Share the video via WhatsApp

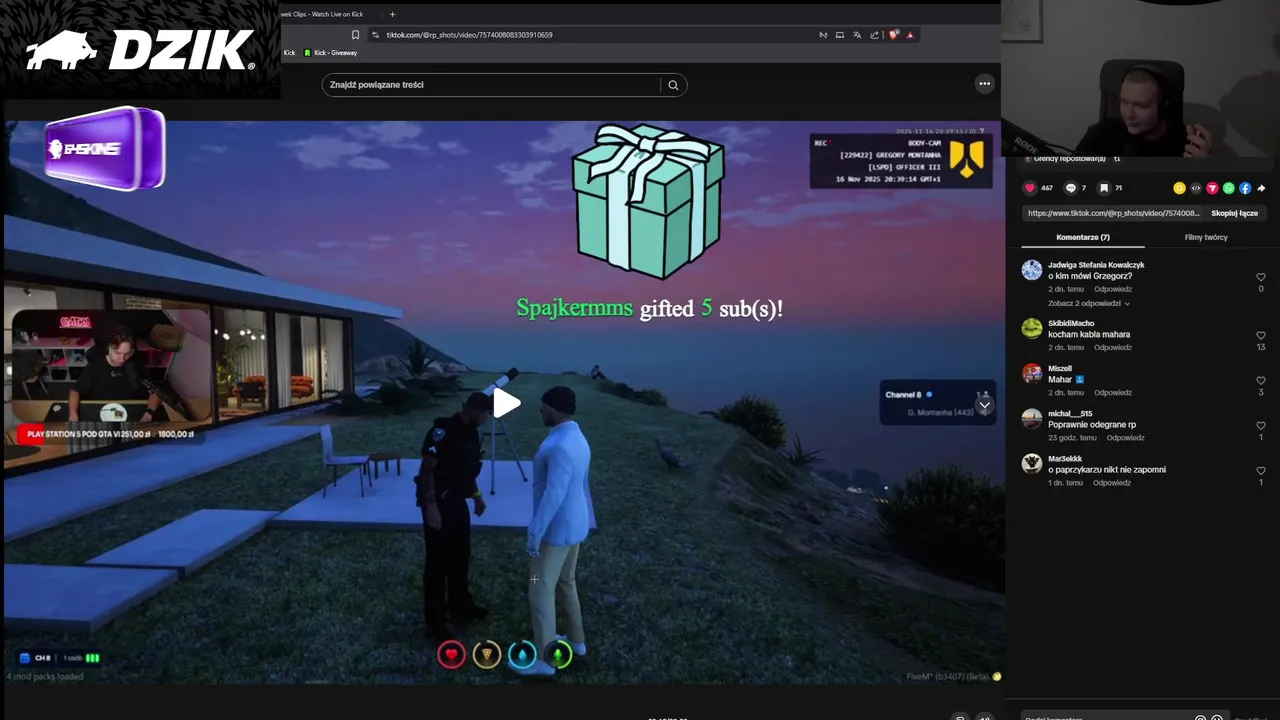pyautogui.click(x=1229, y=188)
